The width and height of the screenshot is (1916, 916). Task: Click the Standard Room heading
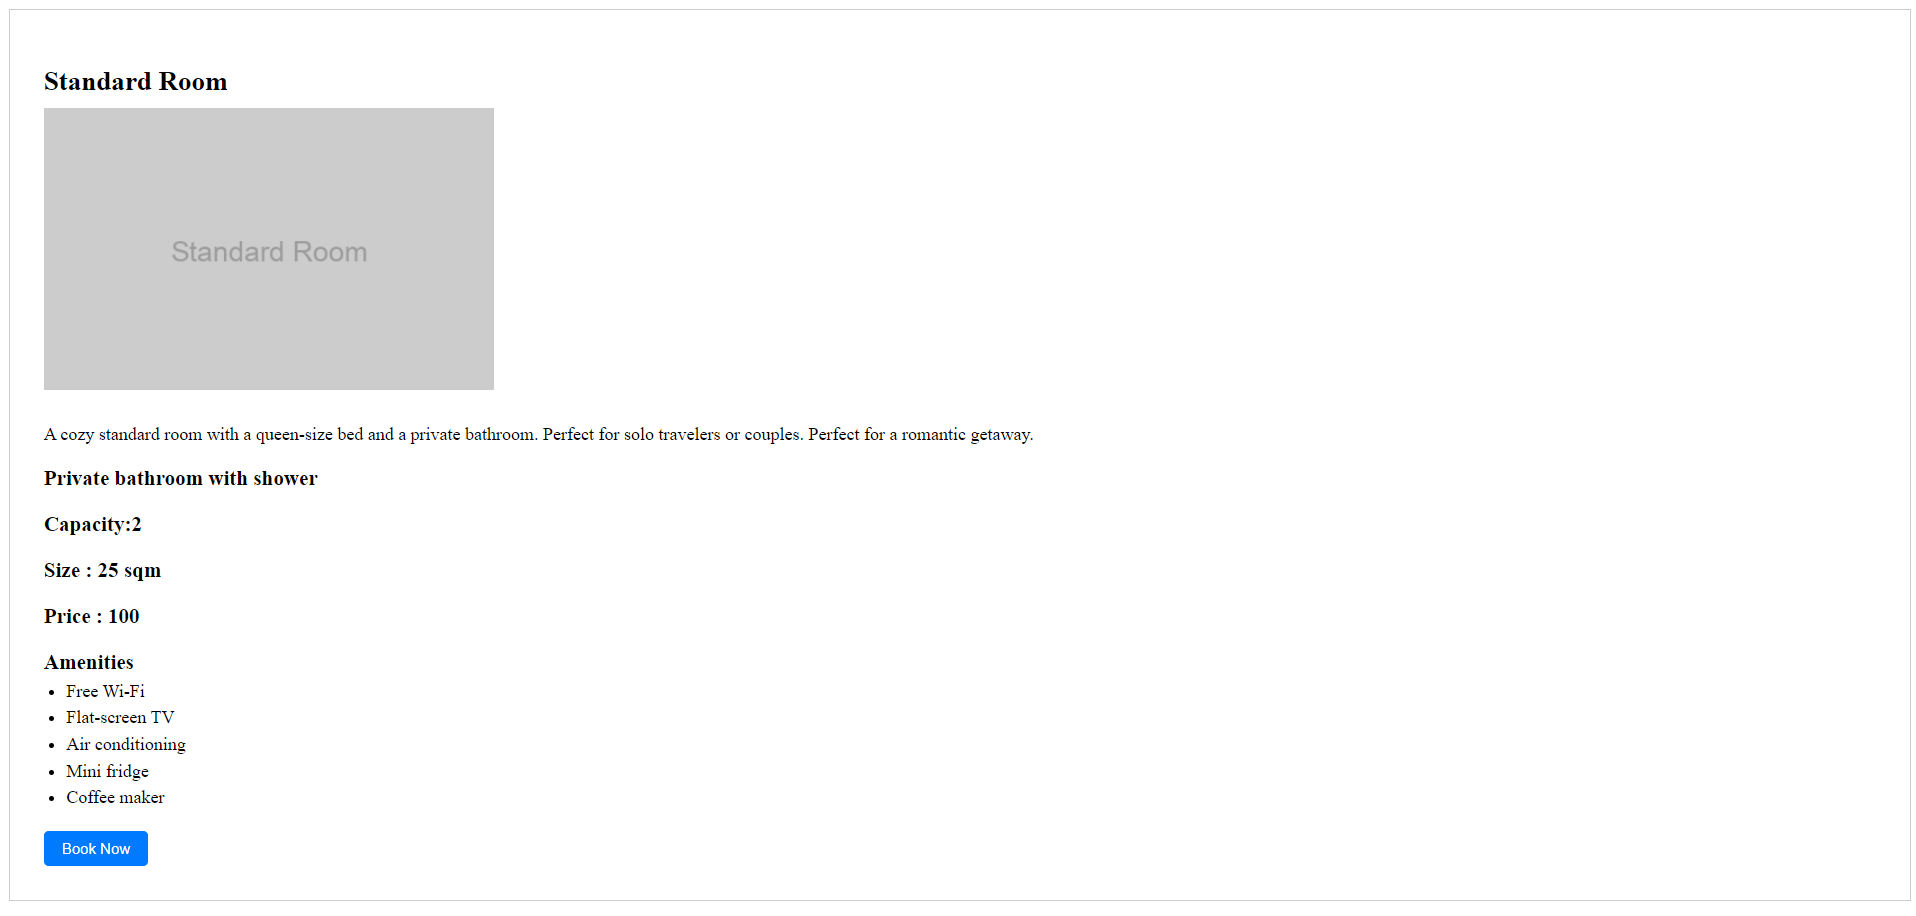pyautogui.click(x=136, y=81)
